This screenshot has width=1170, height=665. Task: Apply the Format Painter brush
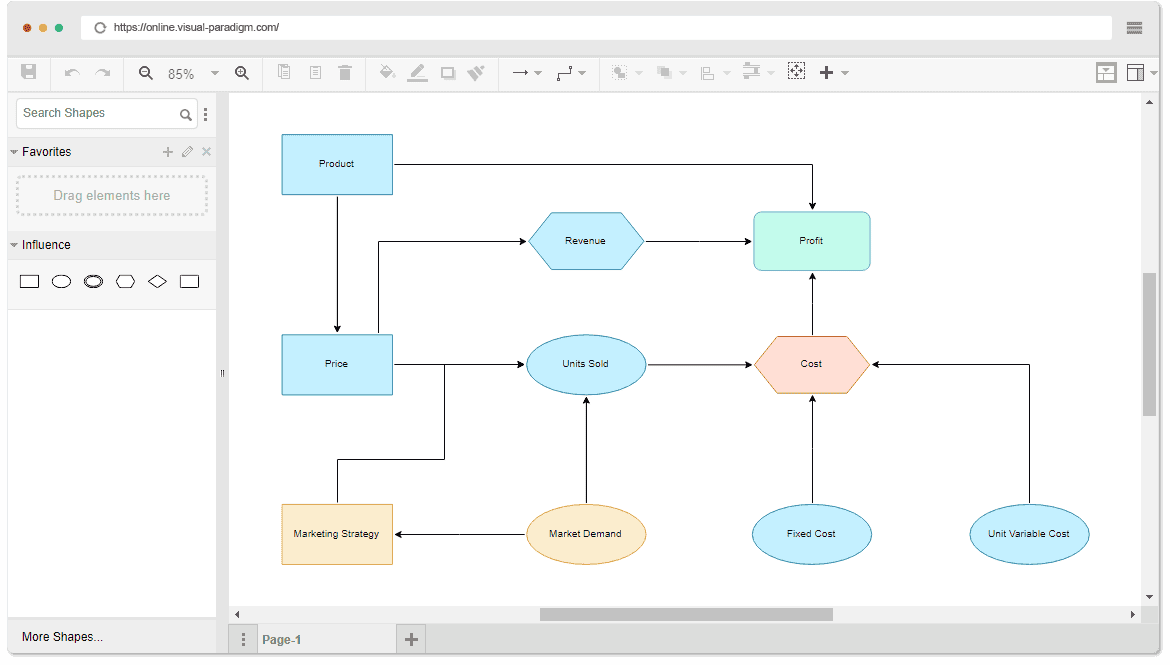476,72
